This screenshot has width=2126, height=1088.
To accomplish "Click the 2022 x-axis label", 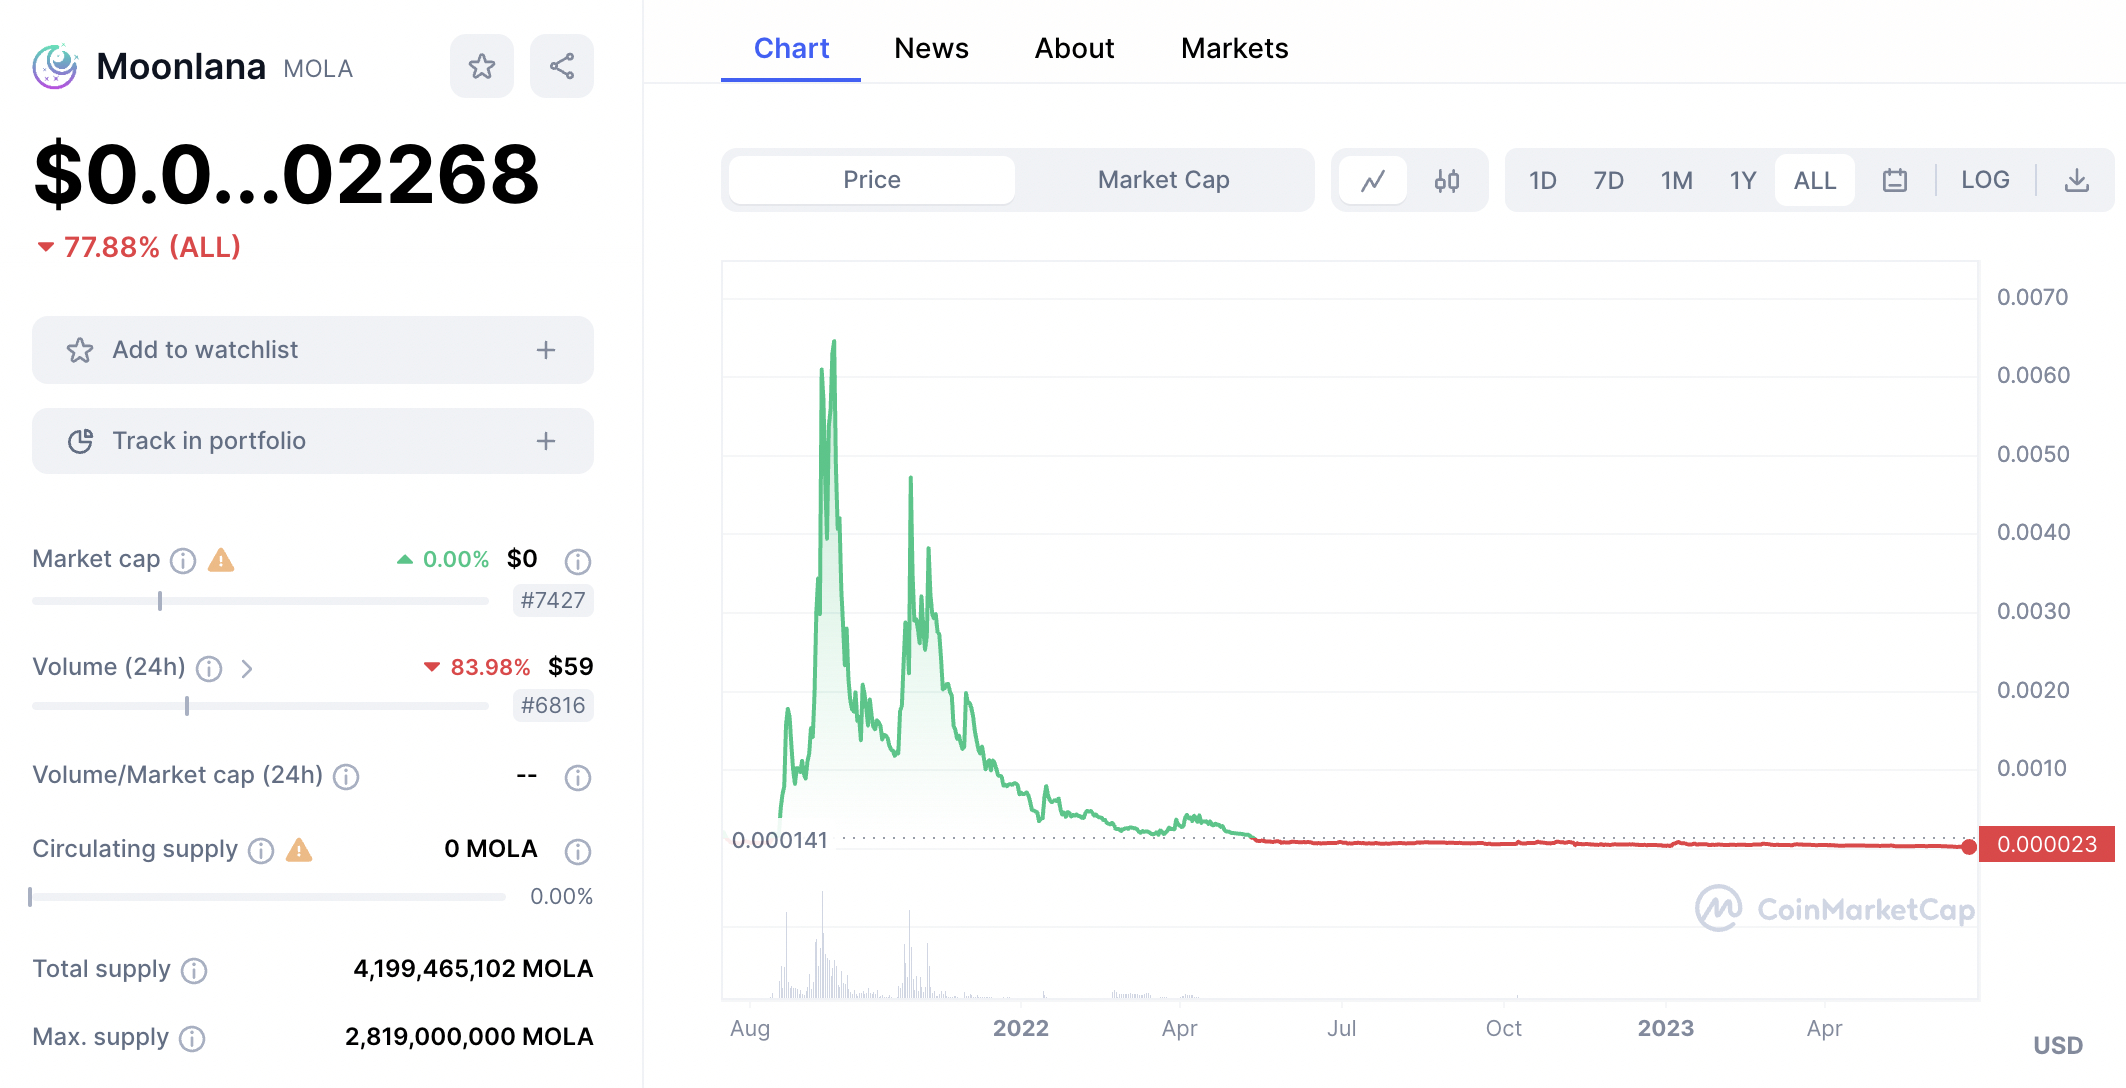I will (x=1020, y=1028).
